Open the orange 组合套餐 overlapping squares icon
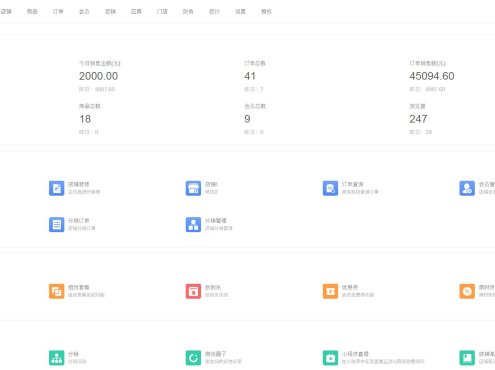Viewport: 495px width, 370px height. click(x=56, y=291)
